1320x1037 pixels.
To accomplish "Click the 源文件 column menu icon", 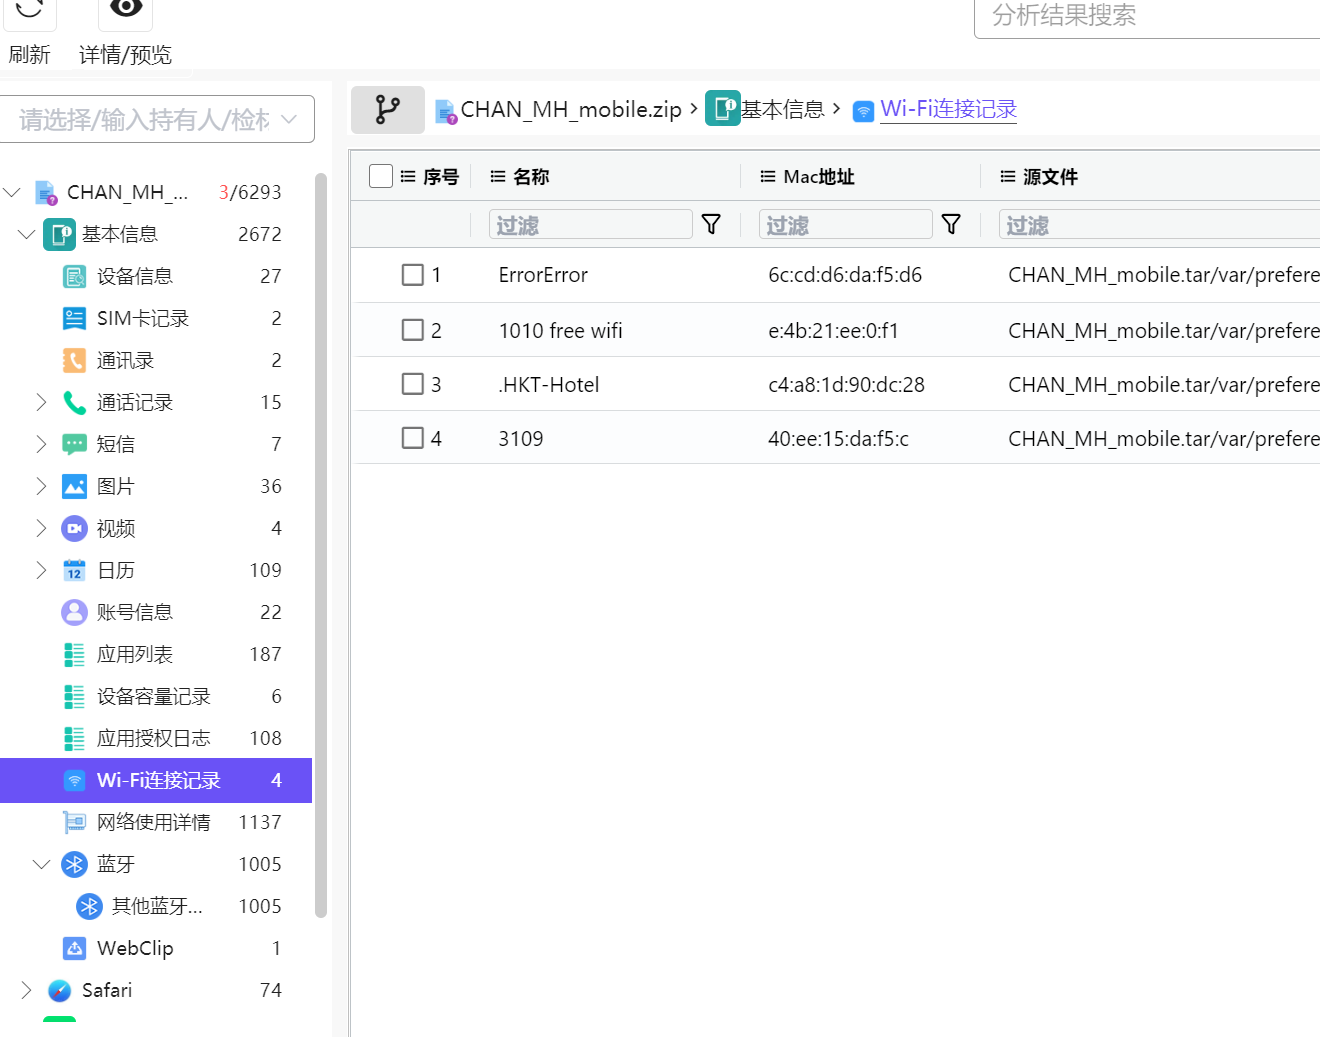I will 1007,176.
